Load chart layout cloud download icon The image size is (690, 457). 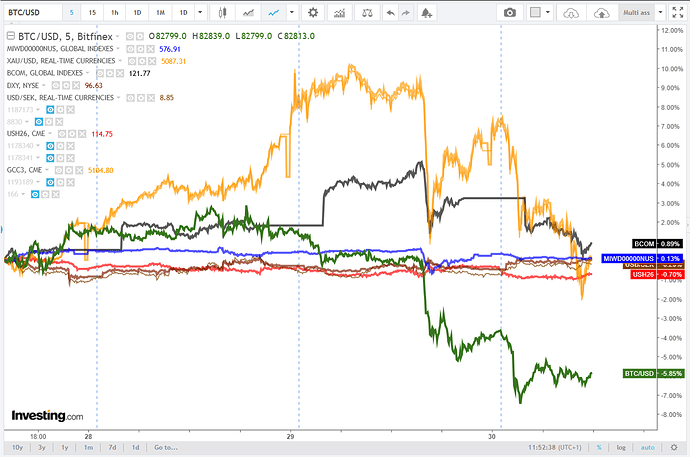[x=571, y=13]
